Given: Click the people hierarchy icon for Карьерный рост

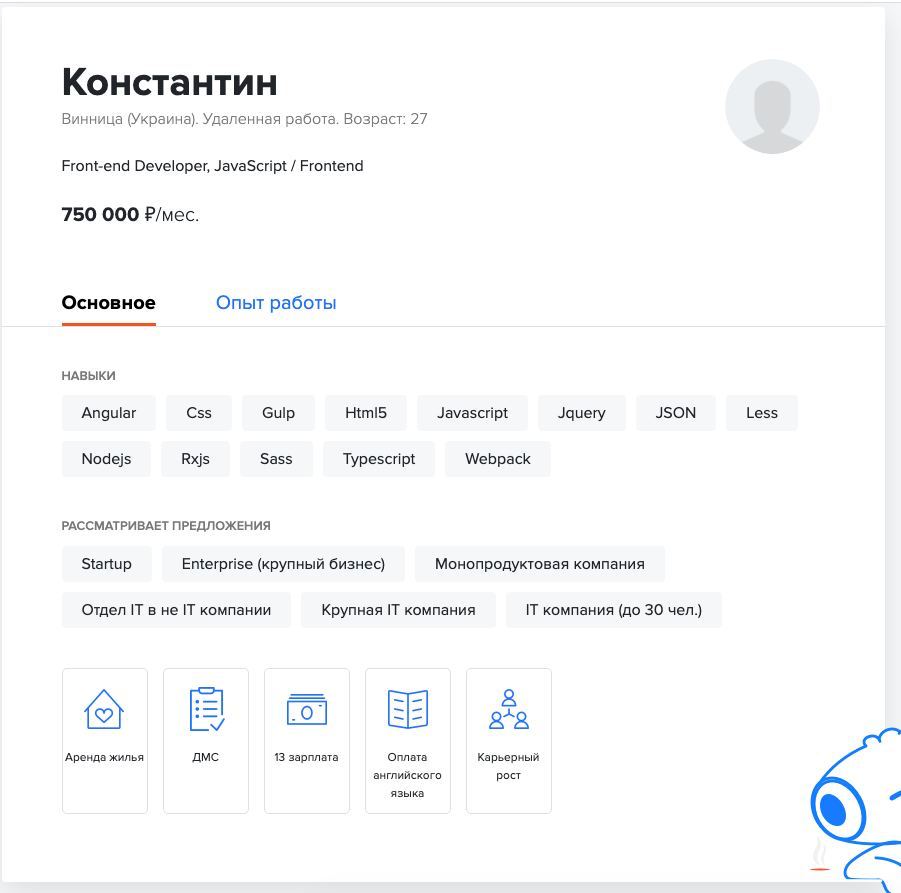Looking at the screenshot, I should tap(509, 709).
